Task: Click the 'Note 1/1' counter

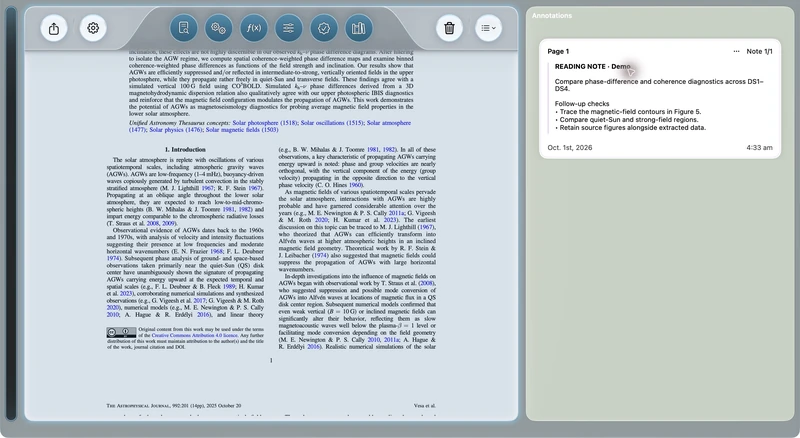Action: pyautogui.click(x=759, y=52)
